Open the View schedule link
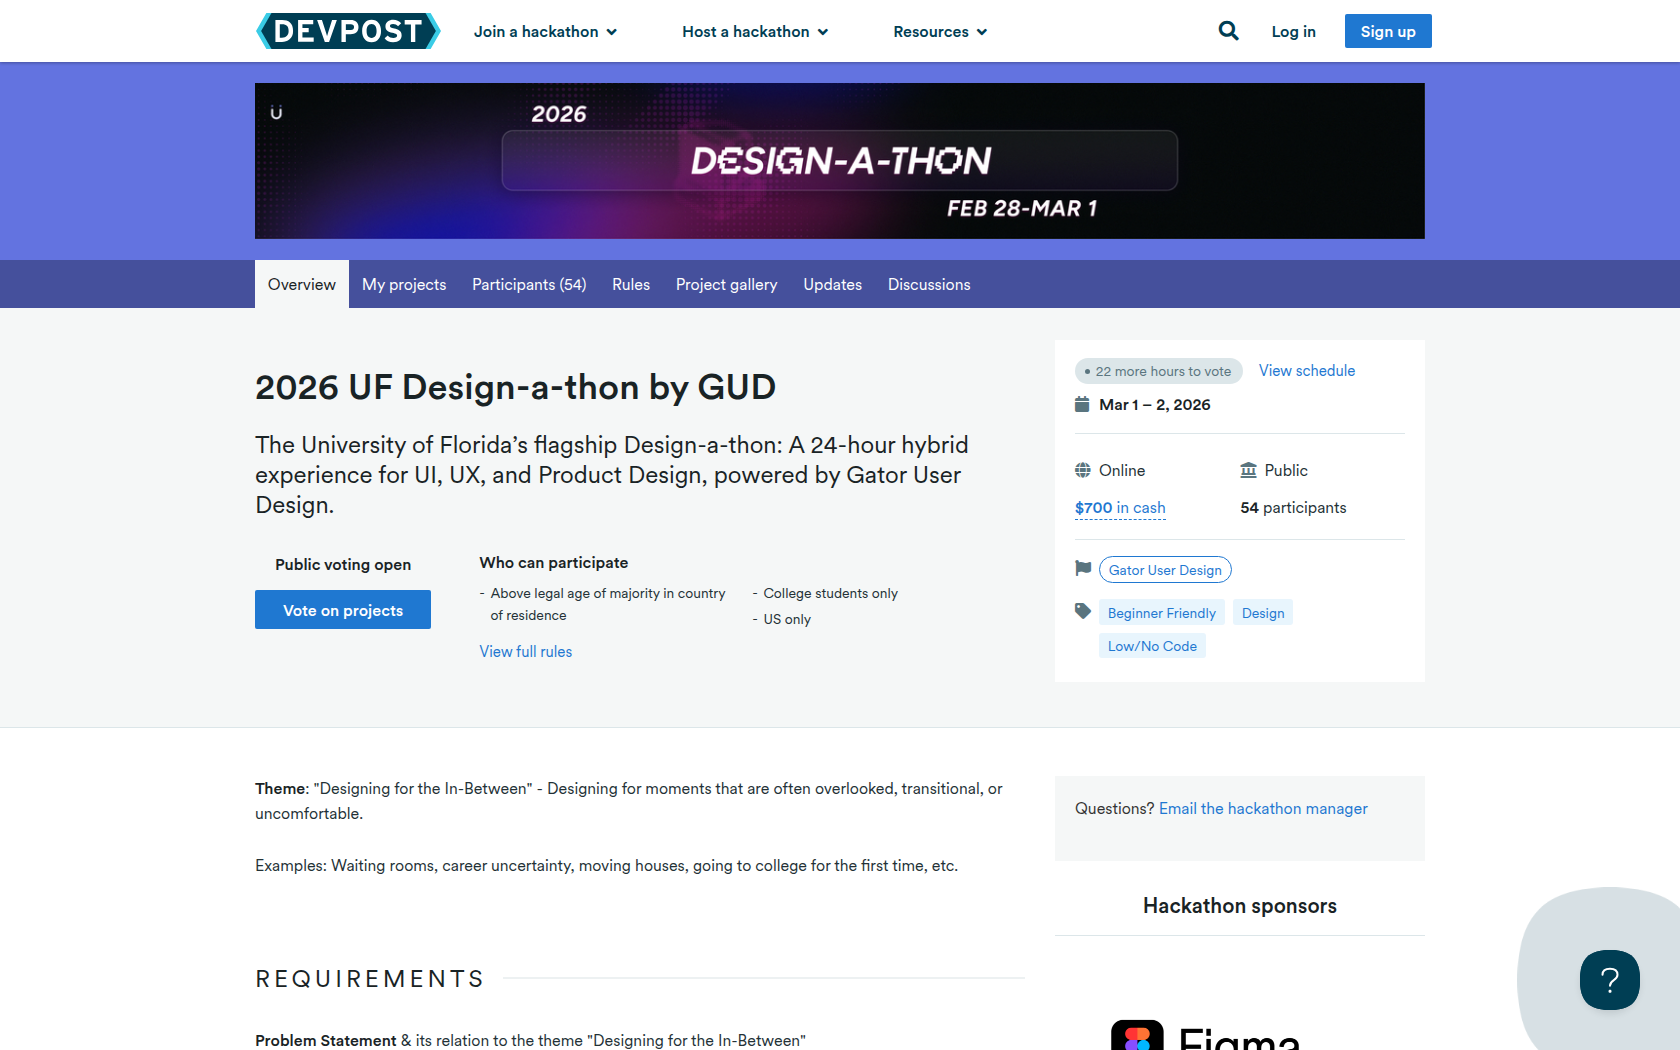This screenshot has width=1680, height=1050. [x=1306, y=371]
